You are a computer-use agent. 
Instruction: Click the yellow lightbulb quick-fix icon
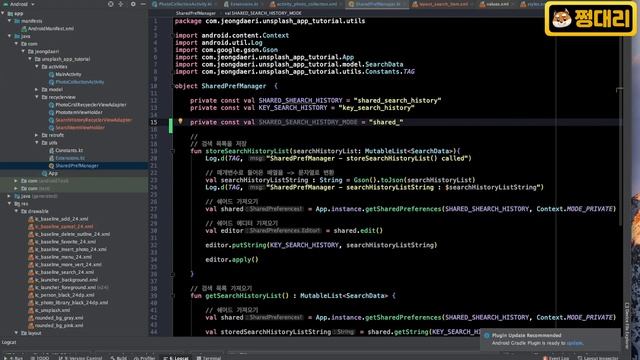coord(180,121)
